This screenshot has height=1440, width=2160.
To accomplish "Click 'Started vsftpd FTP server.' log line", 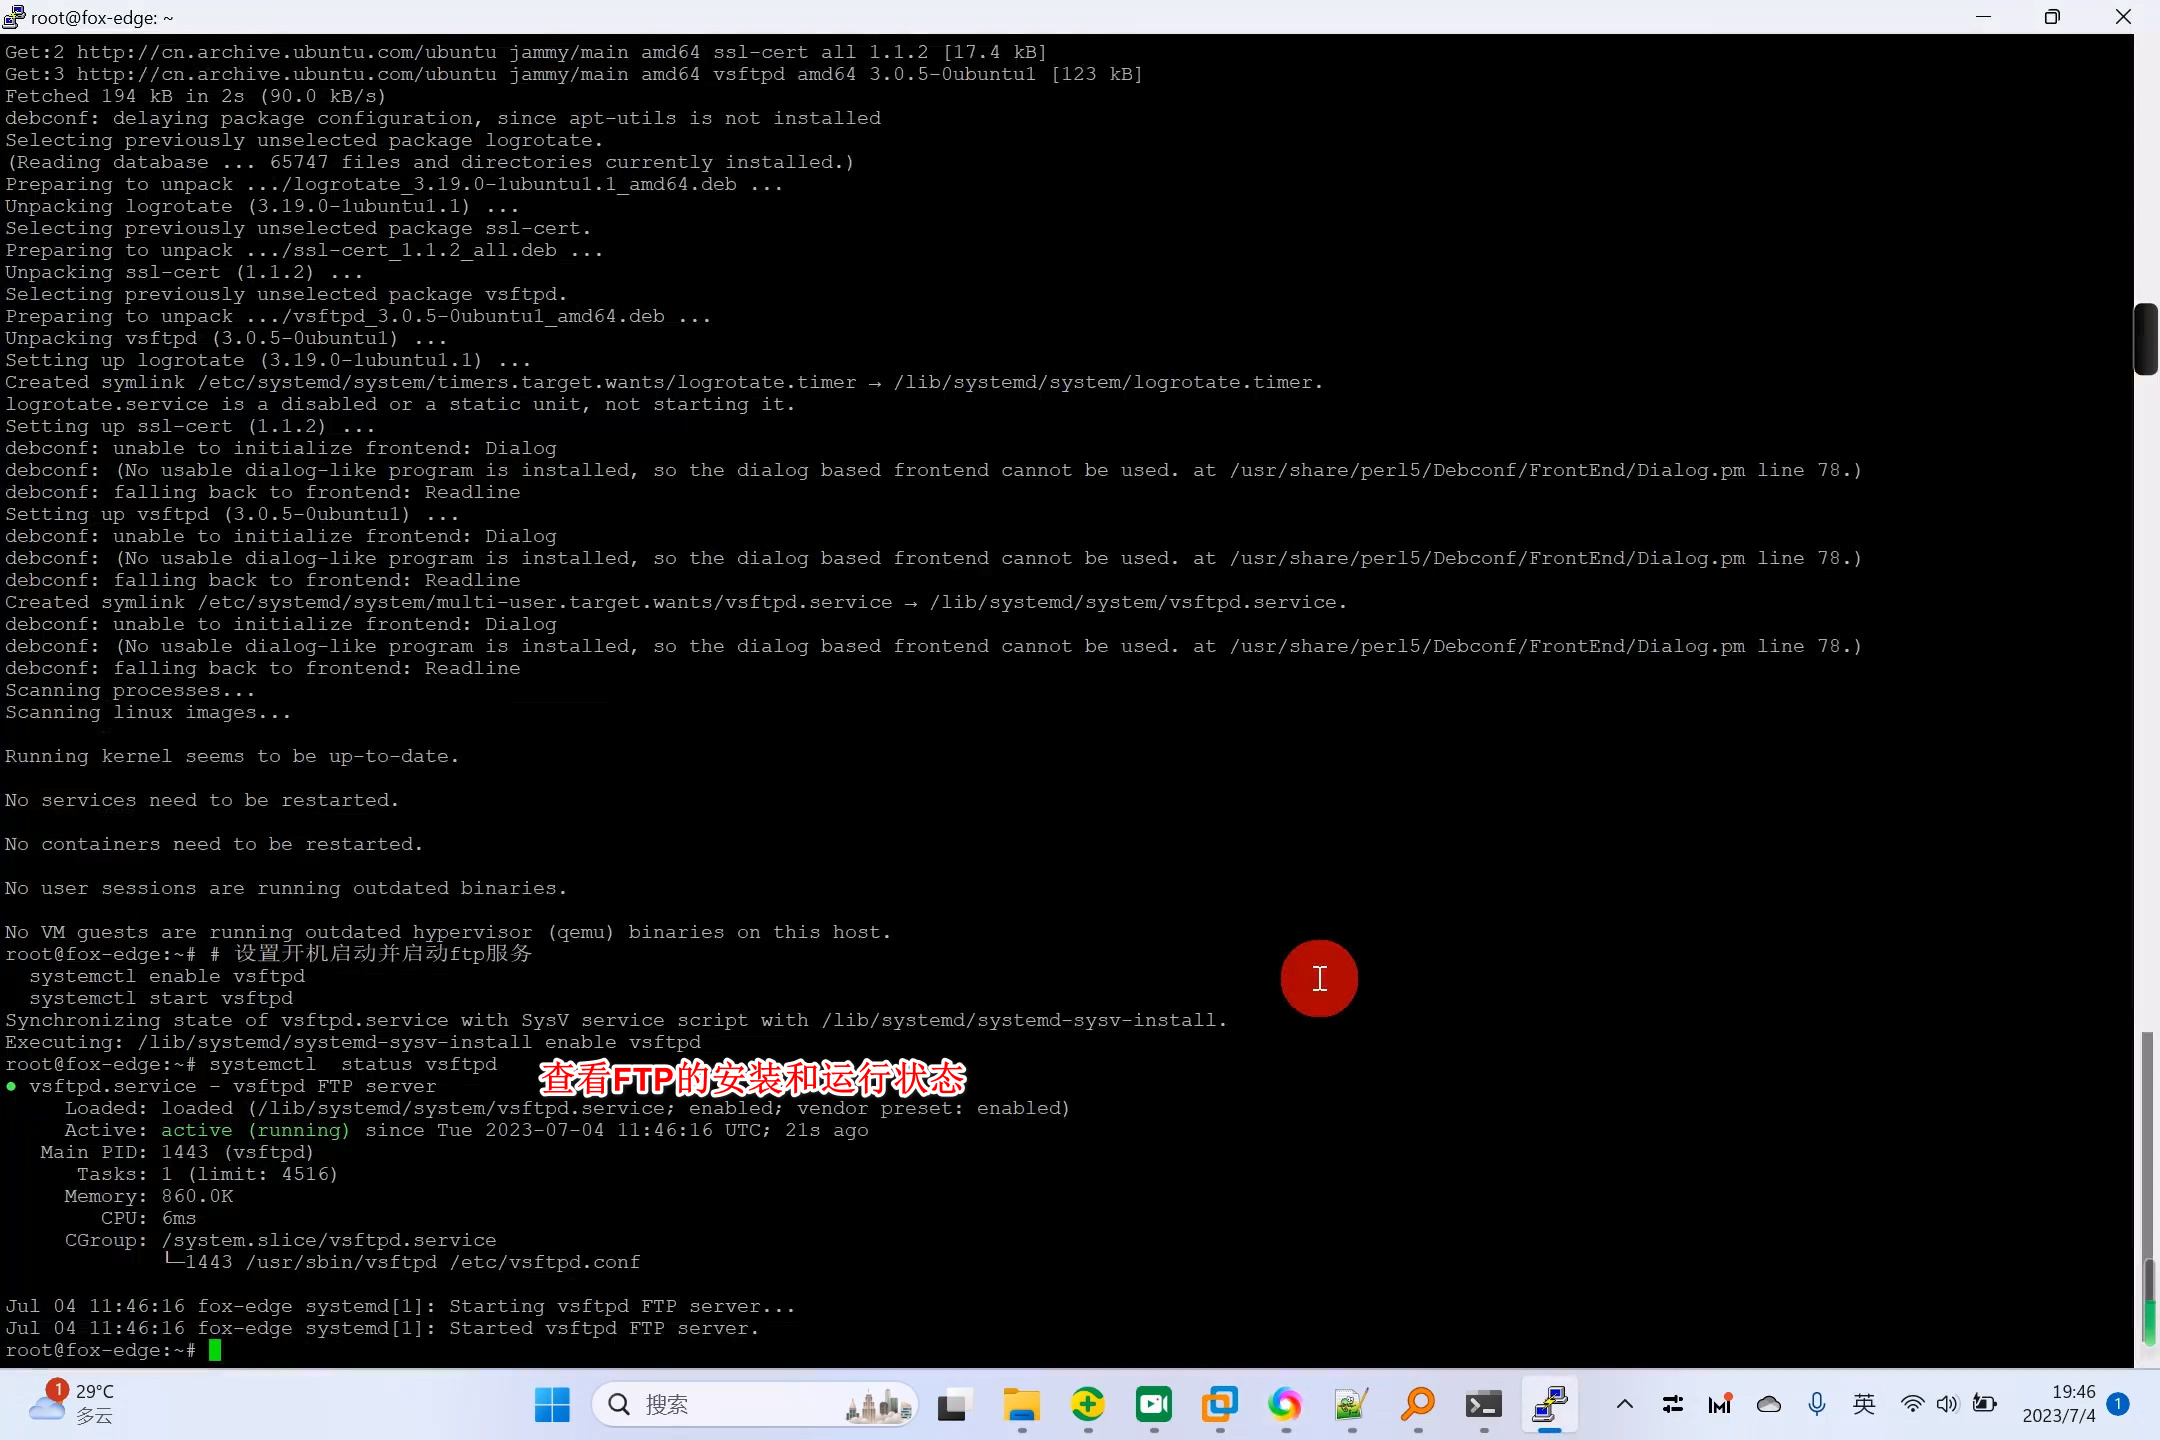I will [x=604, y=1329].
